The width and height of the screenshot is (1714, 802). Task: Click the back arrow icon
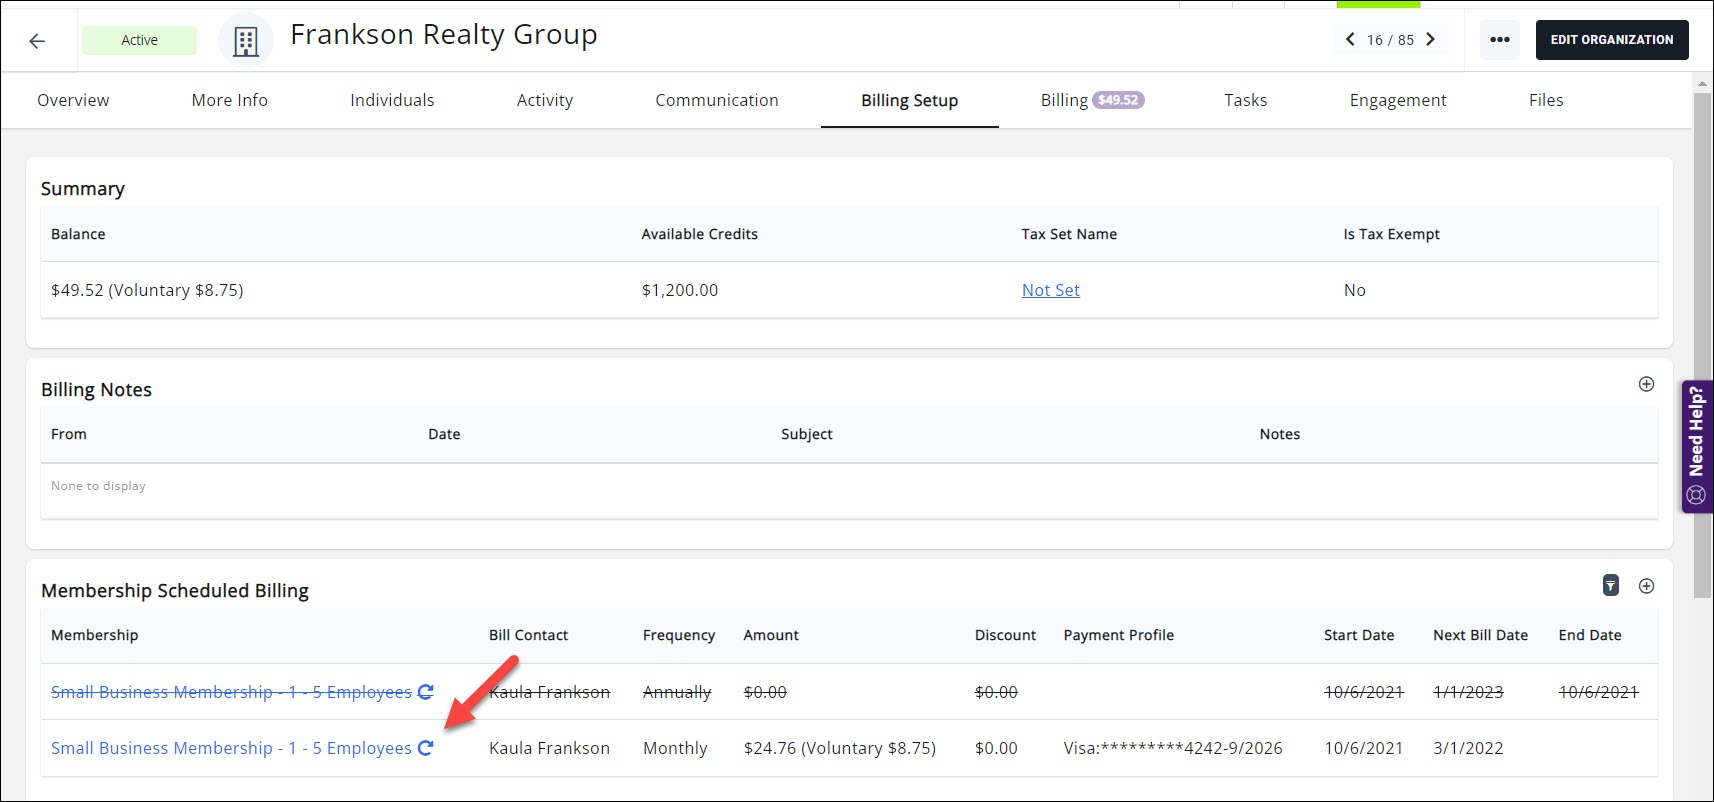point(37,41)
